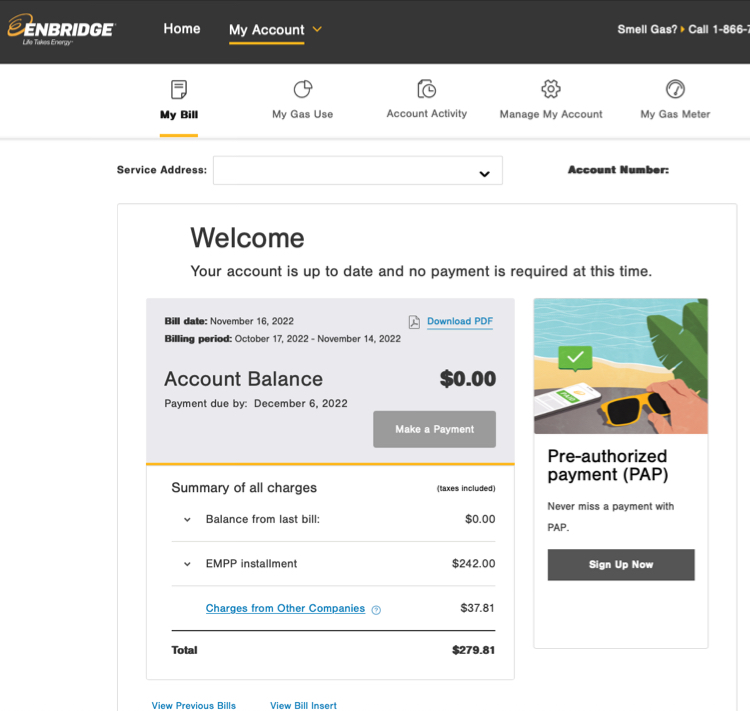750x711 pixels.
Task: Click the Payment due by December 6, 2022 text
Action: pyautogui.click(x=256, y=403)
